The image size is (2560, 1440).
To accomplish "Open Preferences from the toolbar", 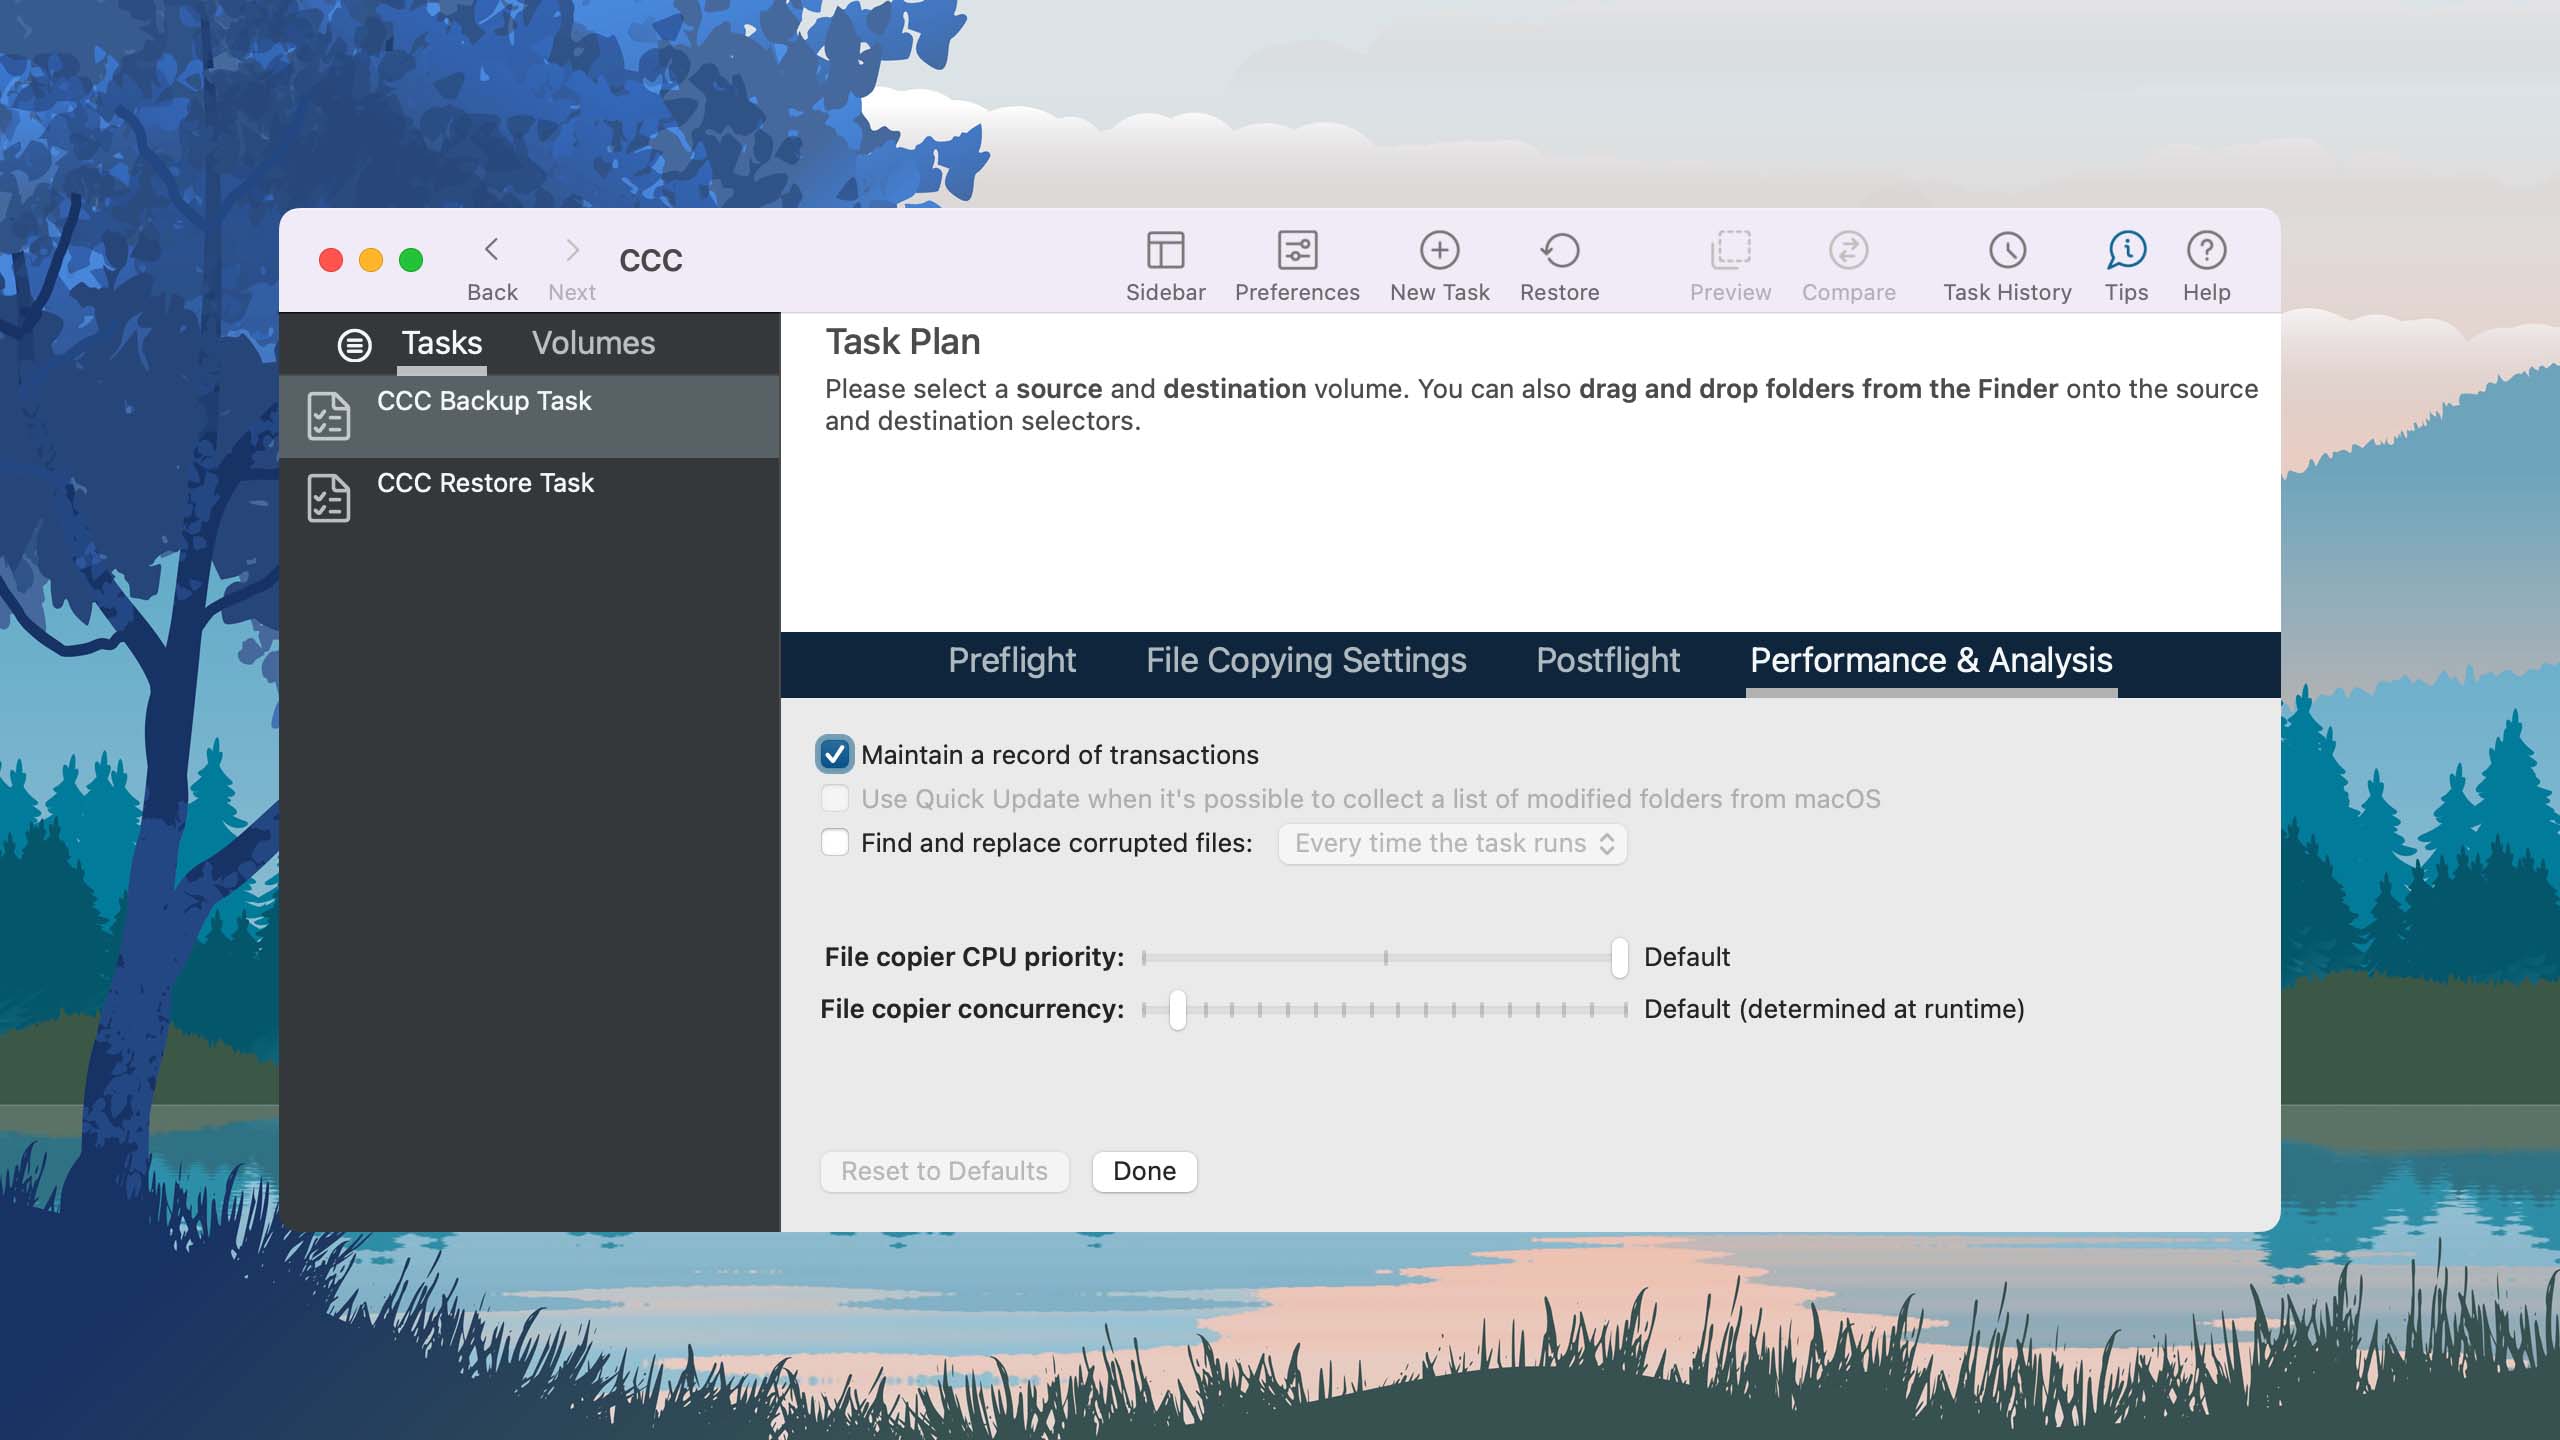I will (x=1297, y=250).
